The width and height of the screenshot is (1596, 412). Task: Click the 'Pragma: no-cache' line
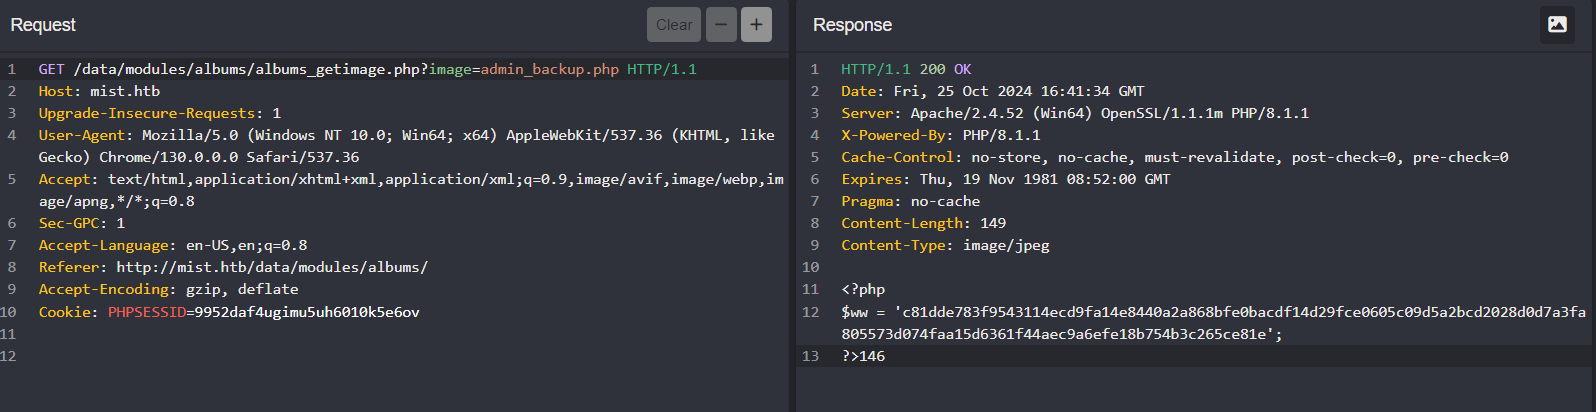(911, 201)
